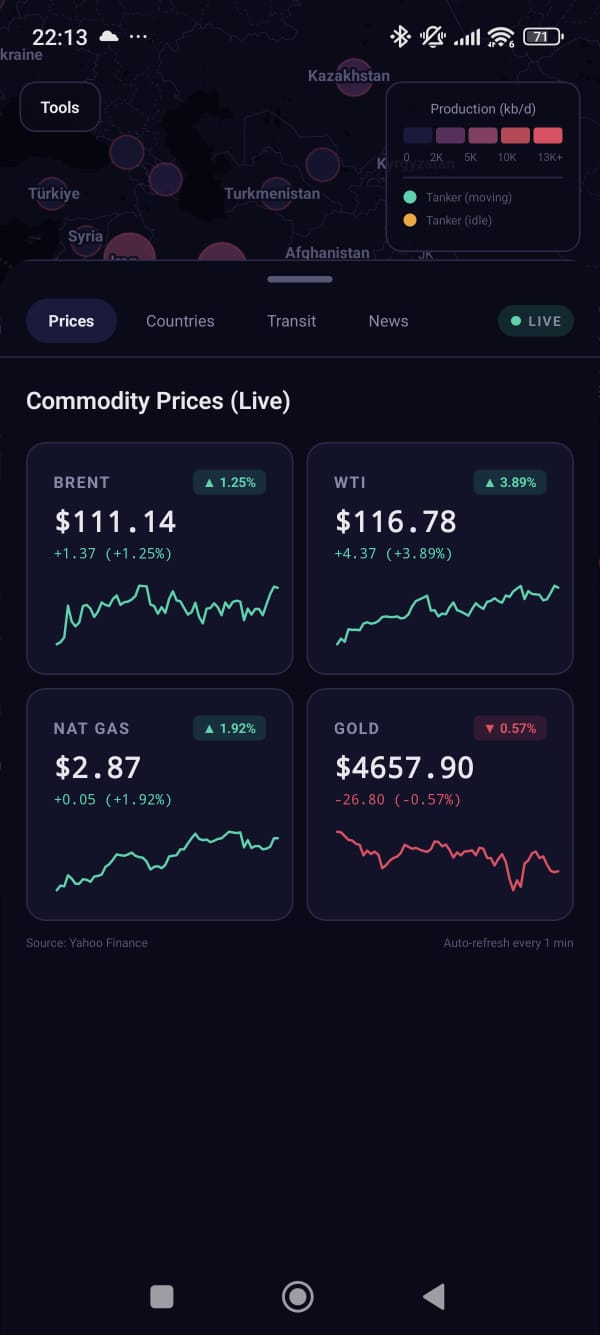Click the Source: Yahoo Finance link
This screenshot has width=600, height=1335.
pyautogui.click(x=86, y=942)
